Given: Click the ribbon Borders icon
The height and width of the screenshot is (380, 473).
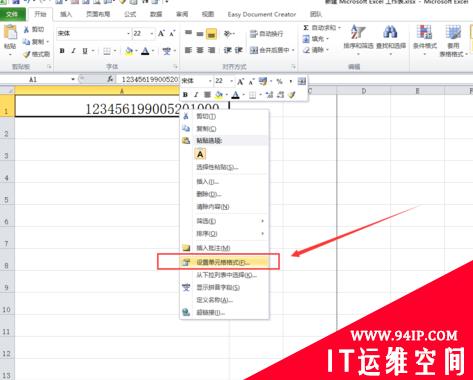Looking at the screenshot, I should coord(107,51).
